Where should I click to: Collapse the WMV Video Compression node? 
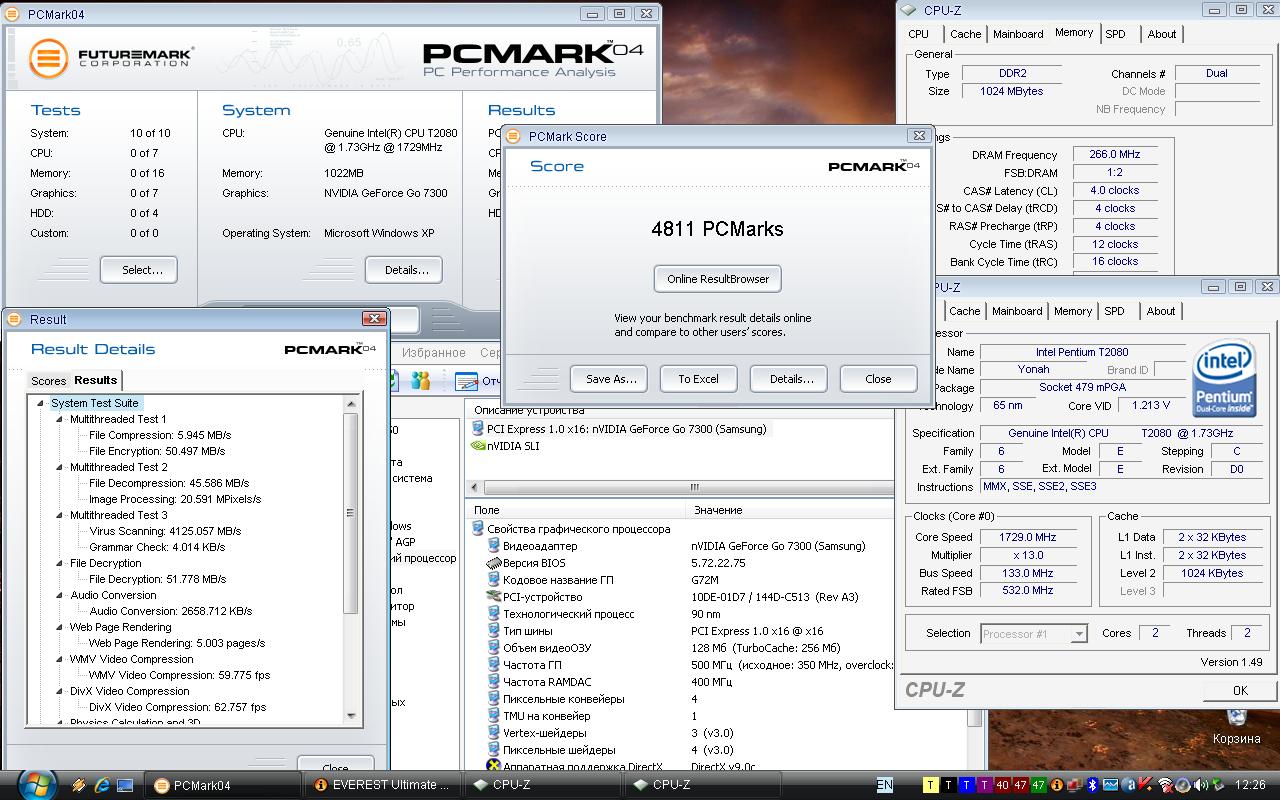[60, 659]
